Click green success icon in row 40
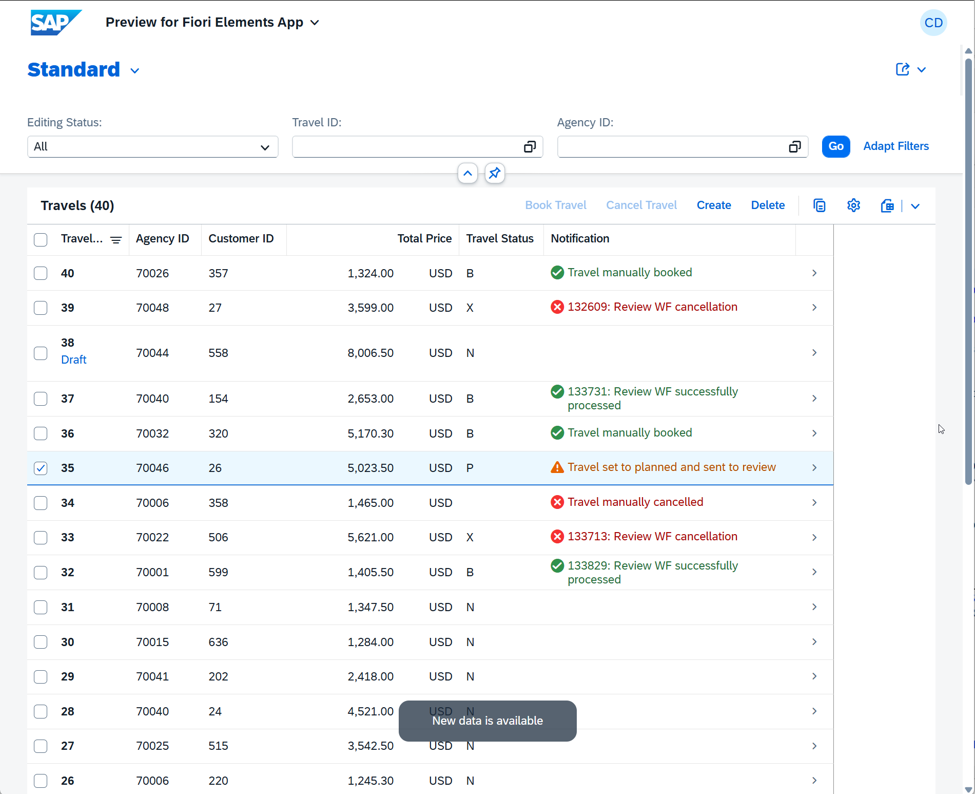 (557, 272)
